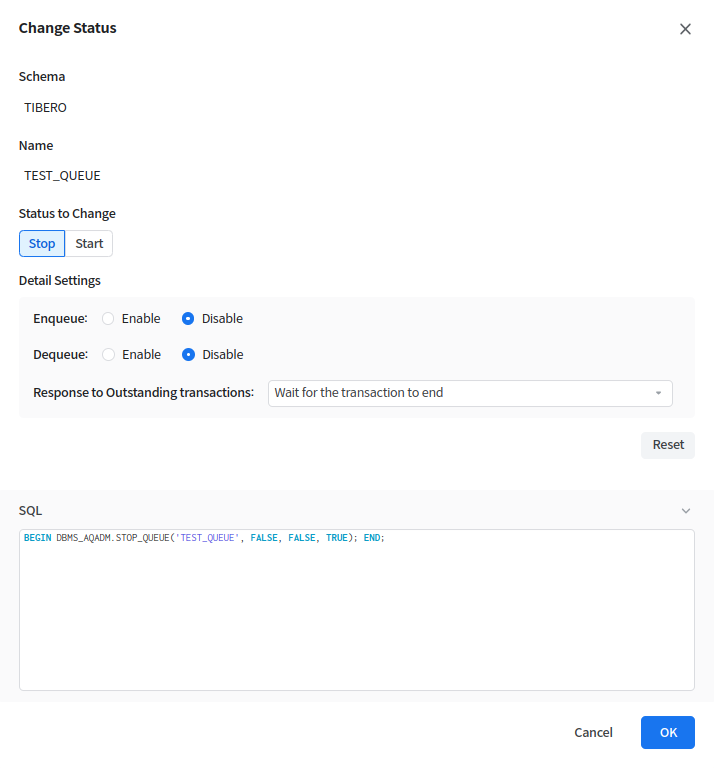Close the Change Status dialog
Viewport: 714px width, 768px height.
click(x=685, y=29)
